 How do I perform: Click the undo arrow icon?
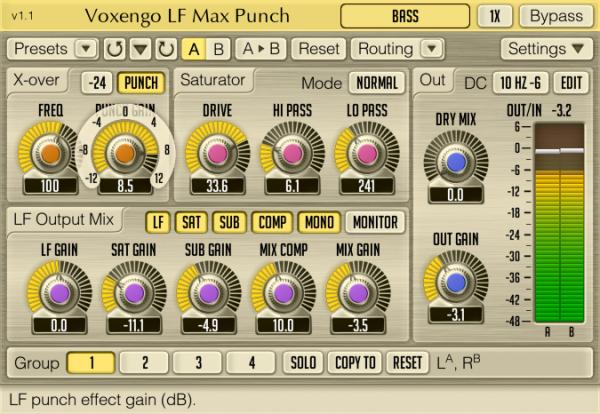[114, 49]
